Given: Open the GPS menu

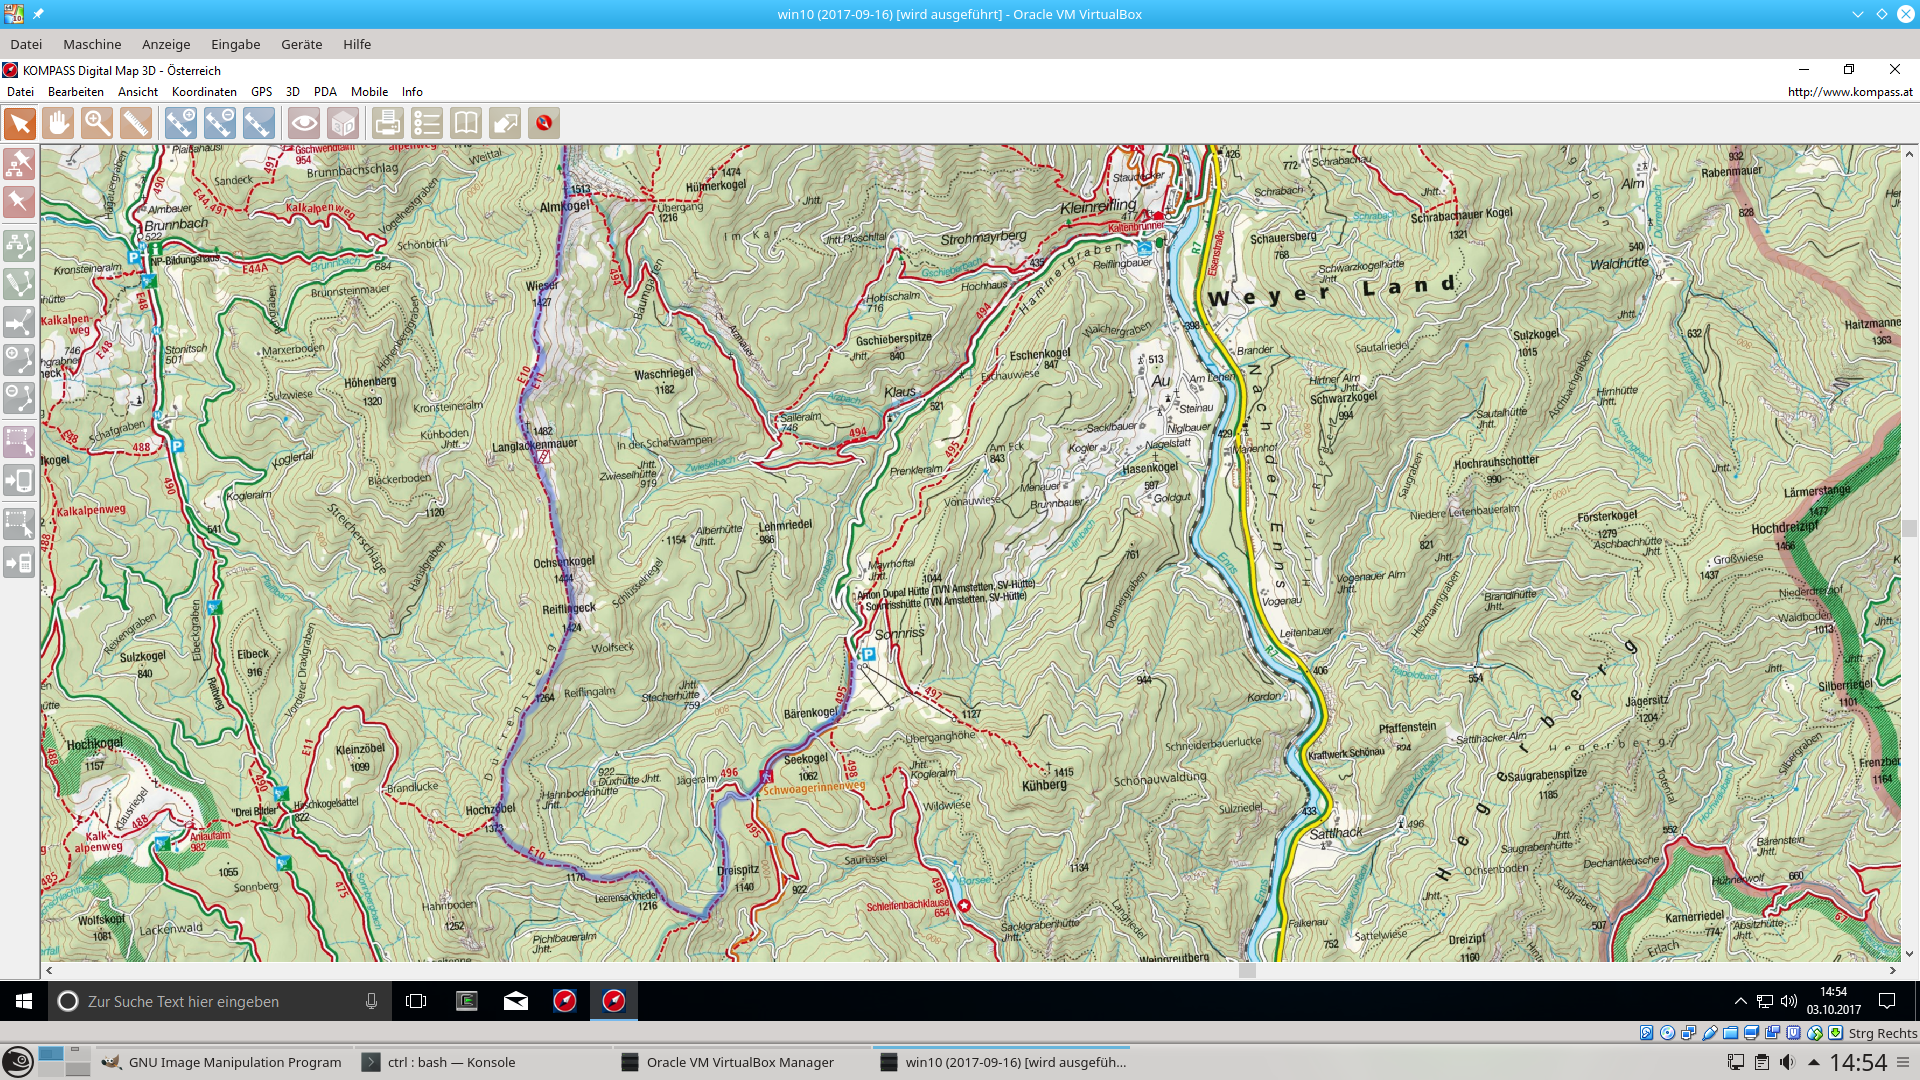Looking at the screenshot, I should (261, 92).
